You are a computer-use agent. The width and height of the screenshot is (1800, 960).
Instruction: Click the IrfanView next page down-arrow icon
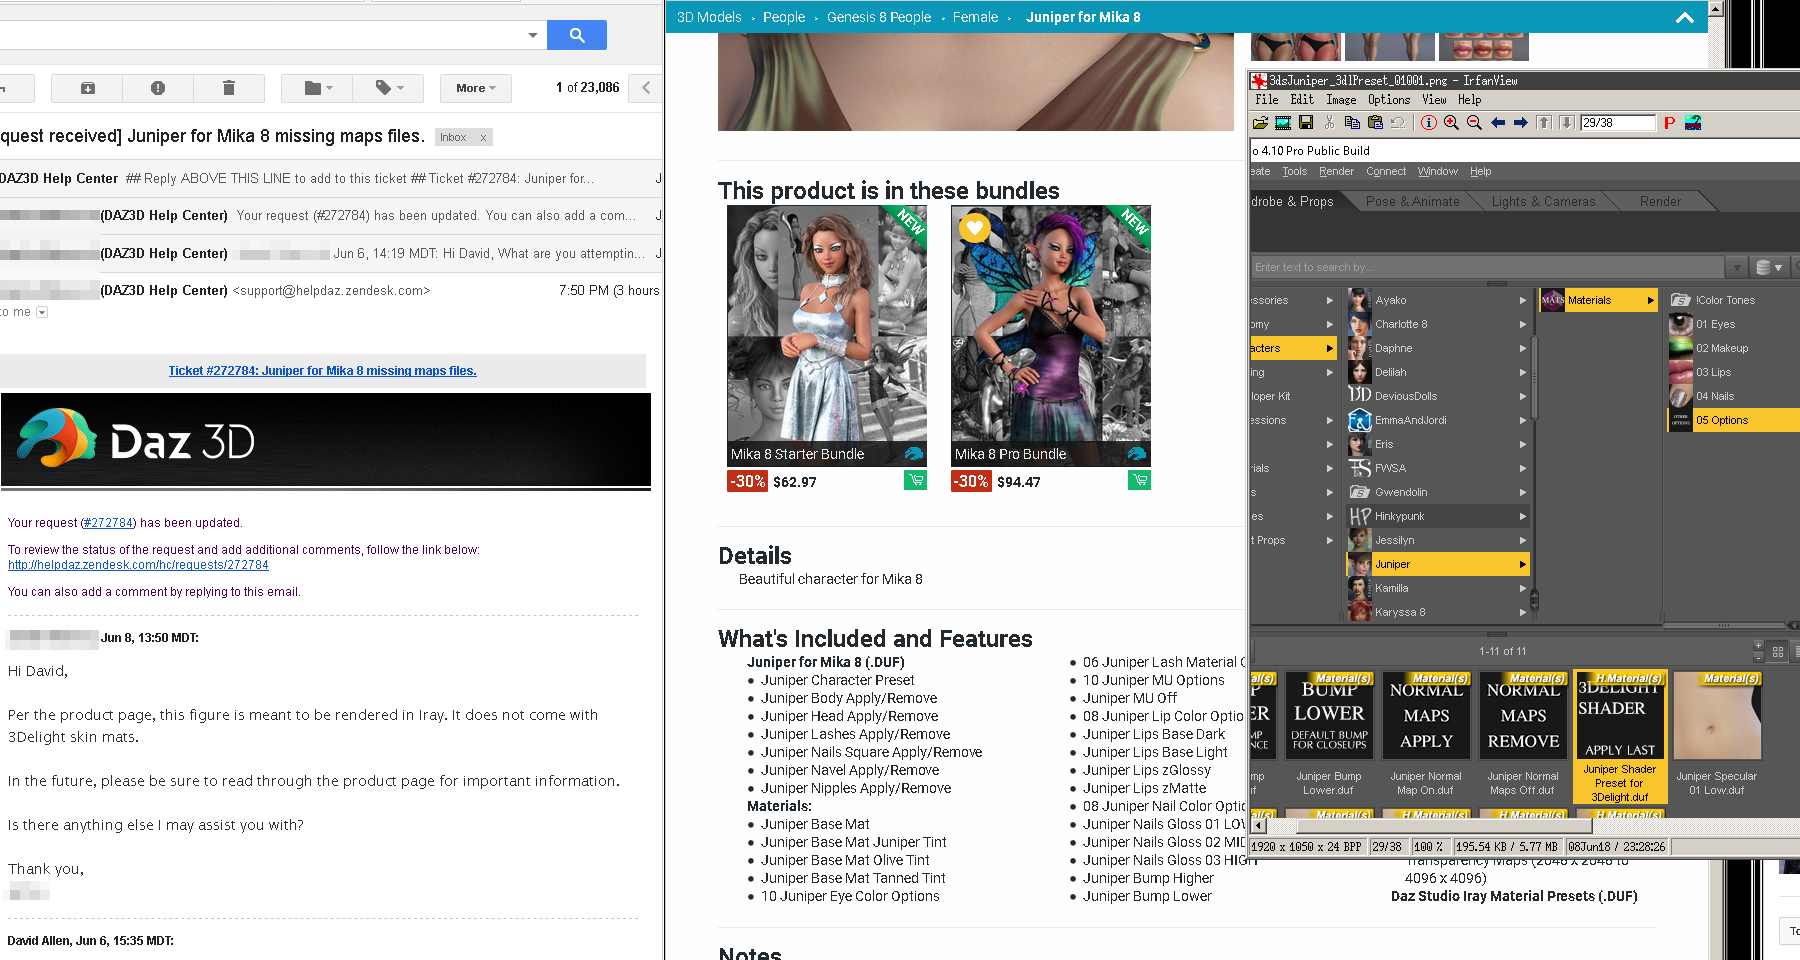(1567, 123)
